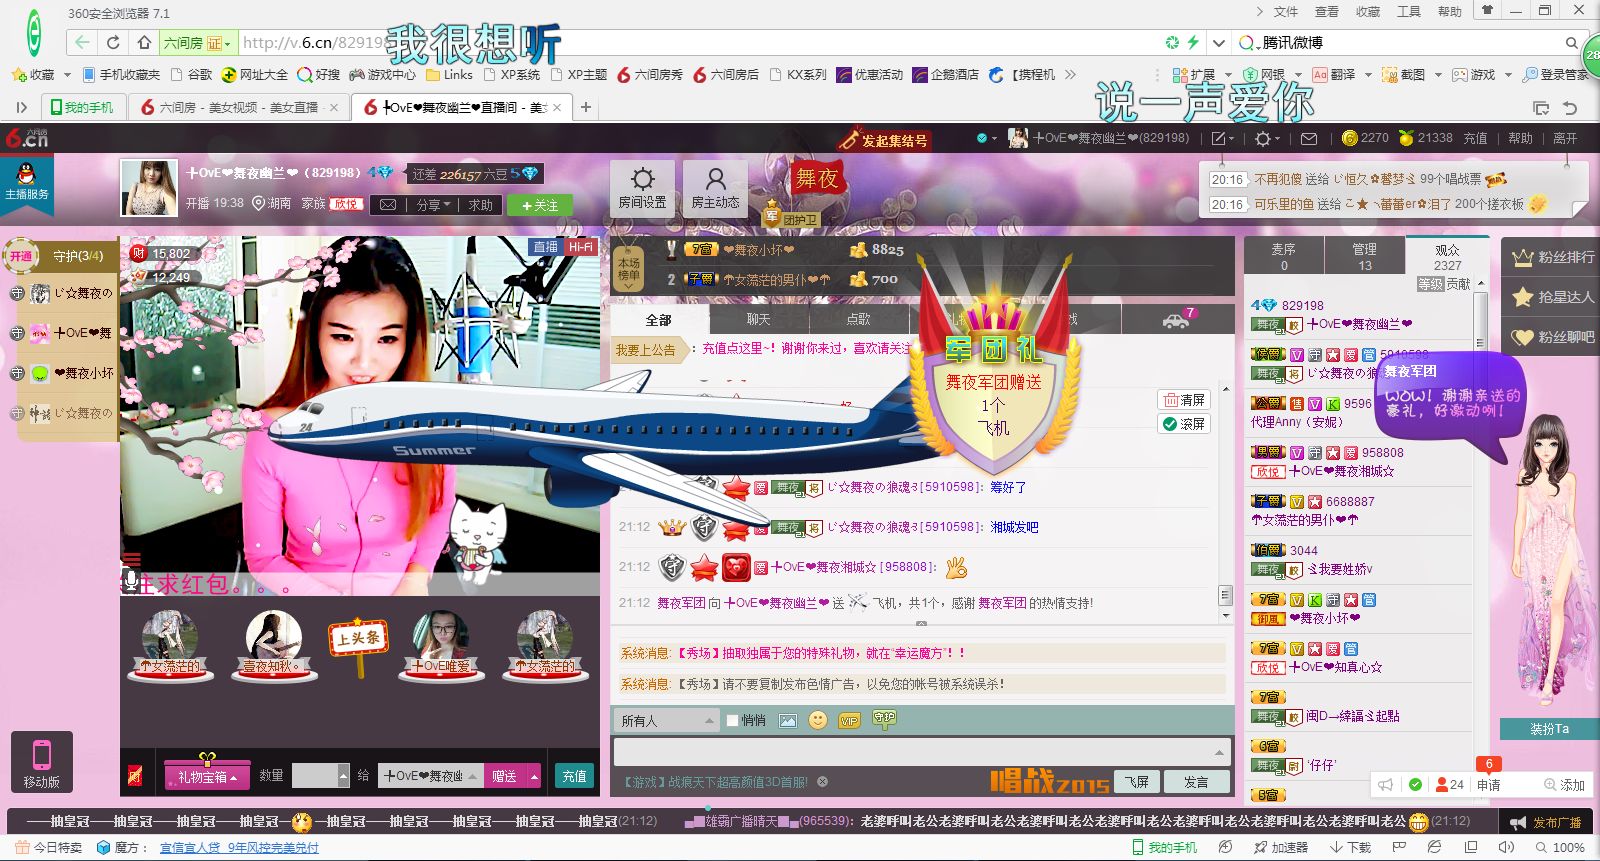The image size is (1600, 861).
Task: Click the gold coin icon beside 2270
Action: coord(1350,138)
